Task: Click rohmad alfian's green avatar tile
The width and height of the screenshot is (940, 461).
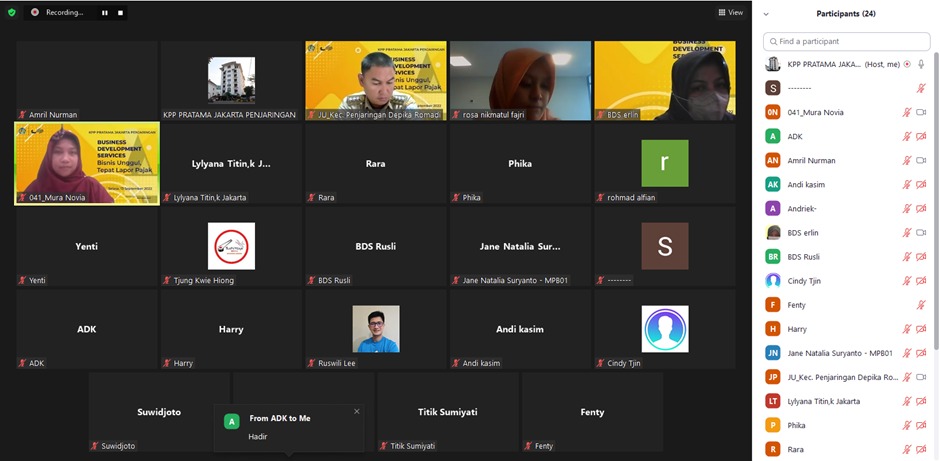Action: point(664,163)
